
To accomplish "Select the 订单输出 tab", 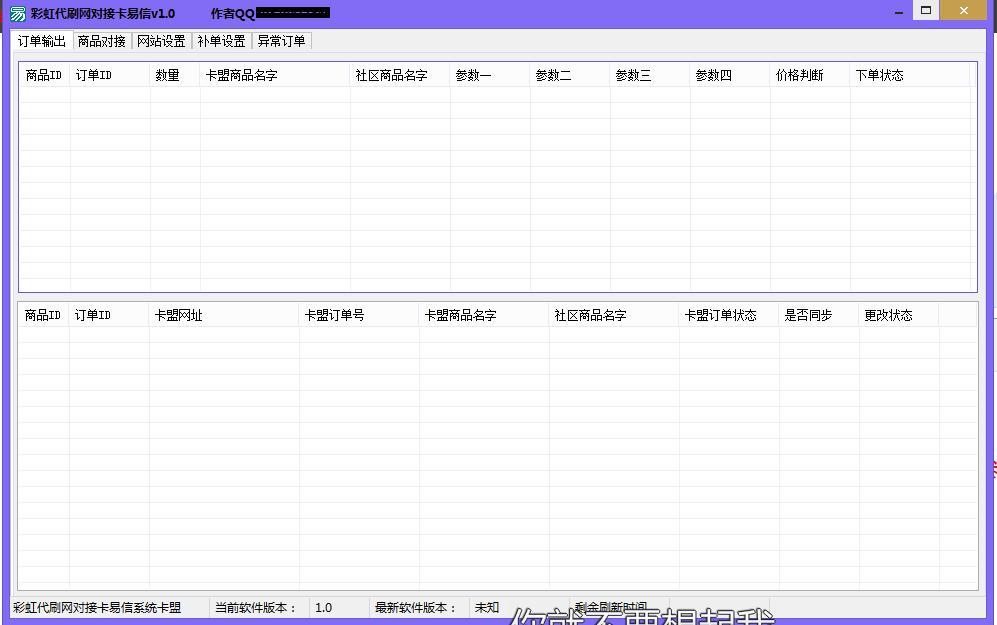I will 42,41.
